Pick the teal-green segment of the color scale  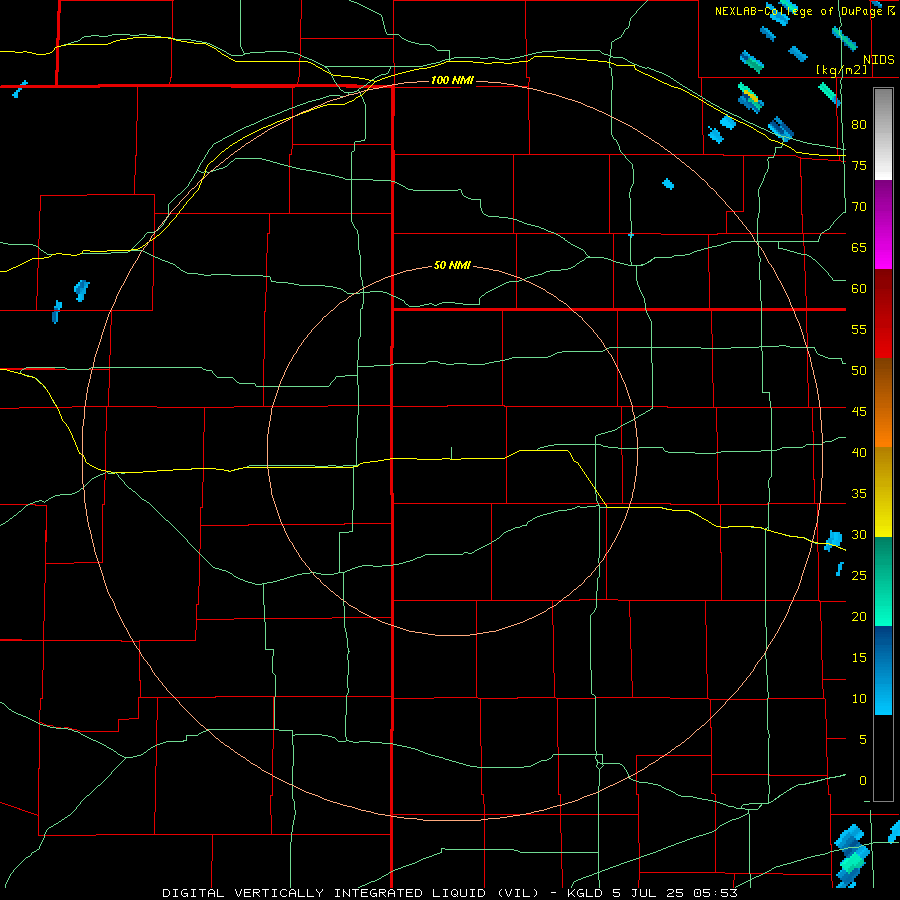(x=883, y=581)
